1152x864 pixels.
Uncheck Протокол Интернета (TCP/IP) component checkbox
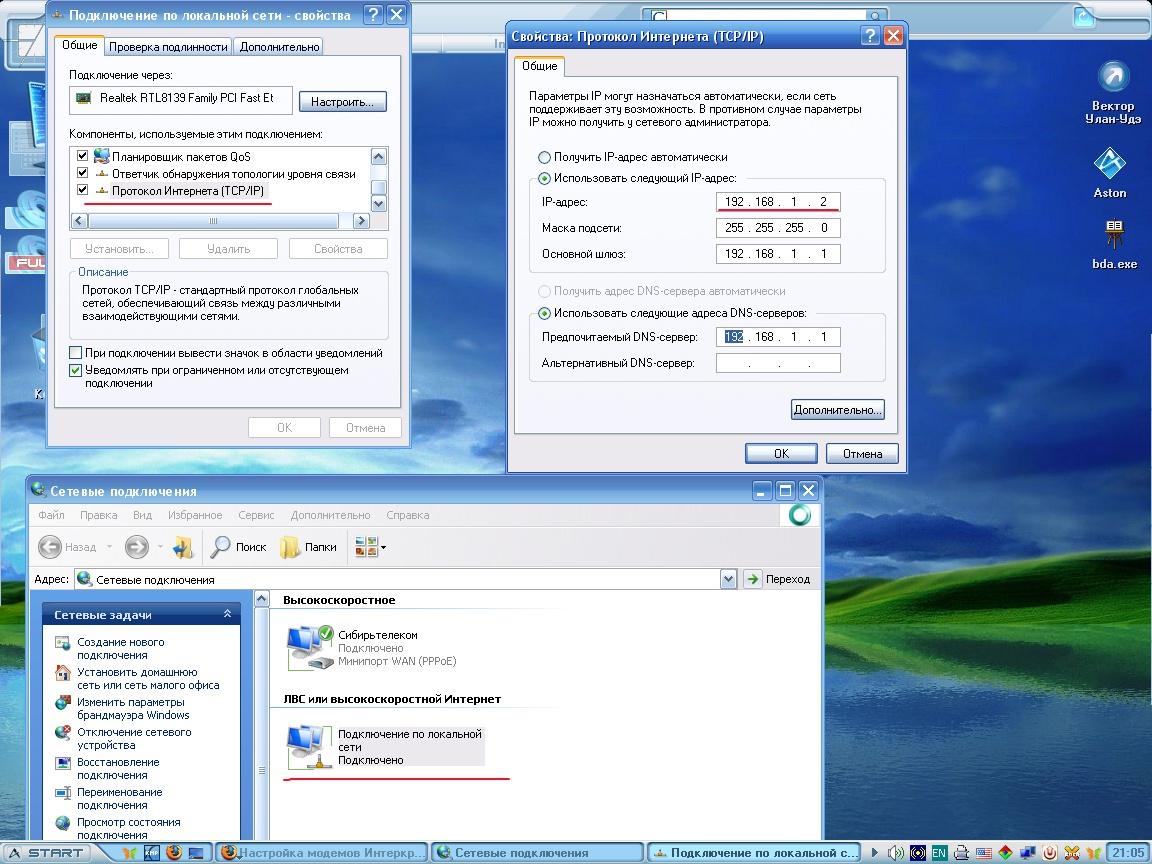point(83,190)
